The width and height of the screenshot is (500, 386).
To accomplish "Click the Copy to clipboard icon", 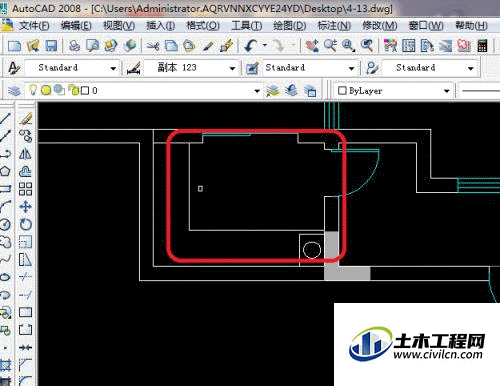I will click(x=171, y=46).
